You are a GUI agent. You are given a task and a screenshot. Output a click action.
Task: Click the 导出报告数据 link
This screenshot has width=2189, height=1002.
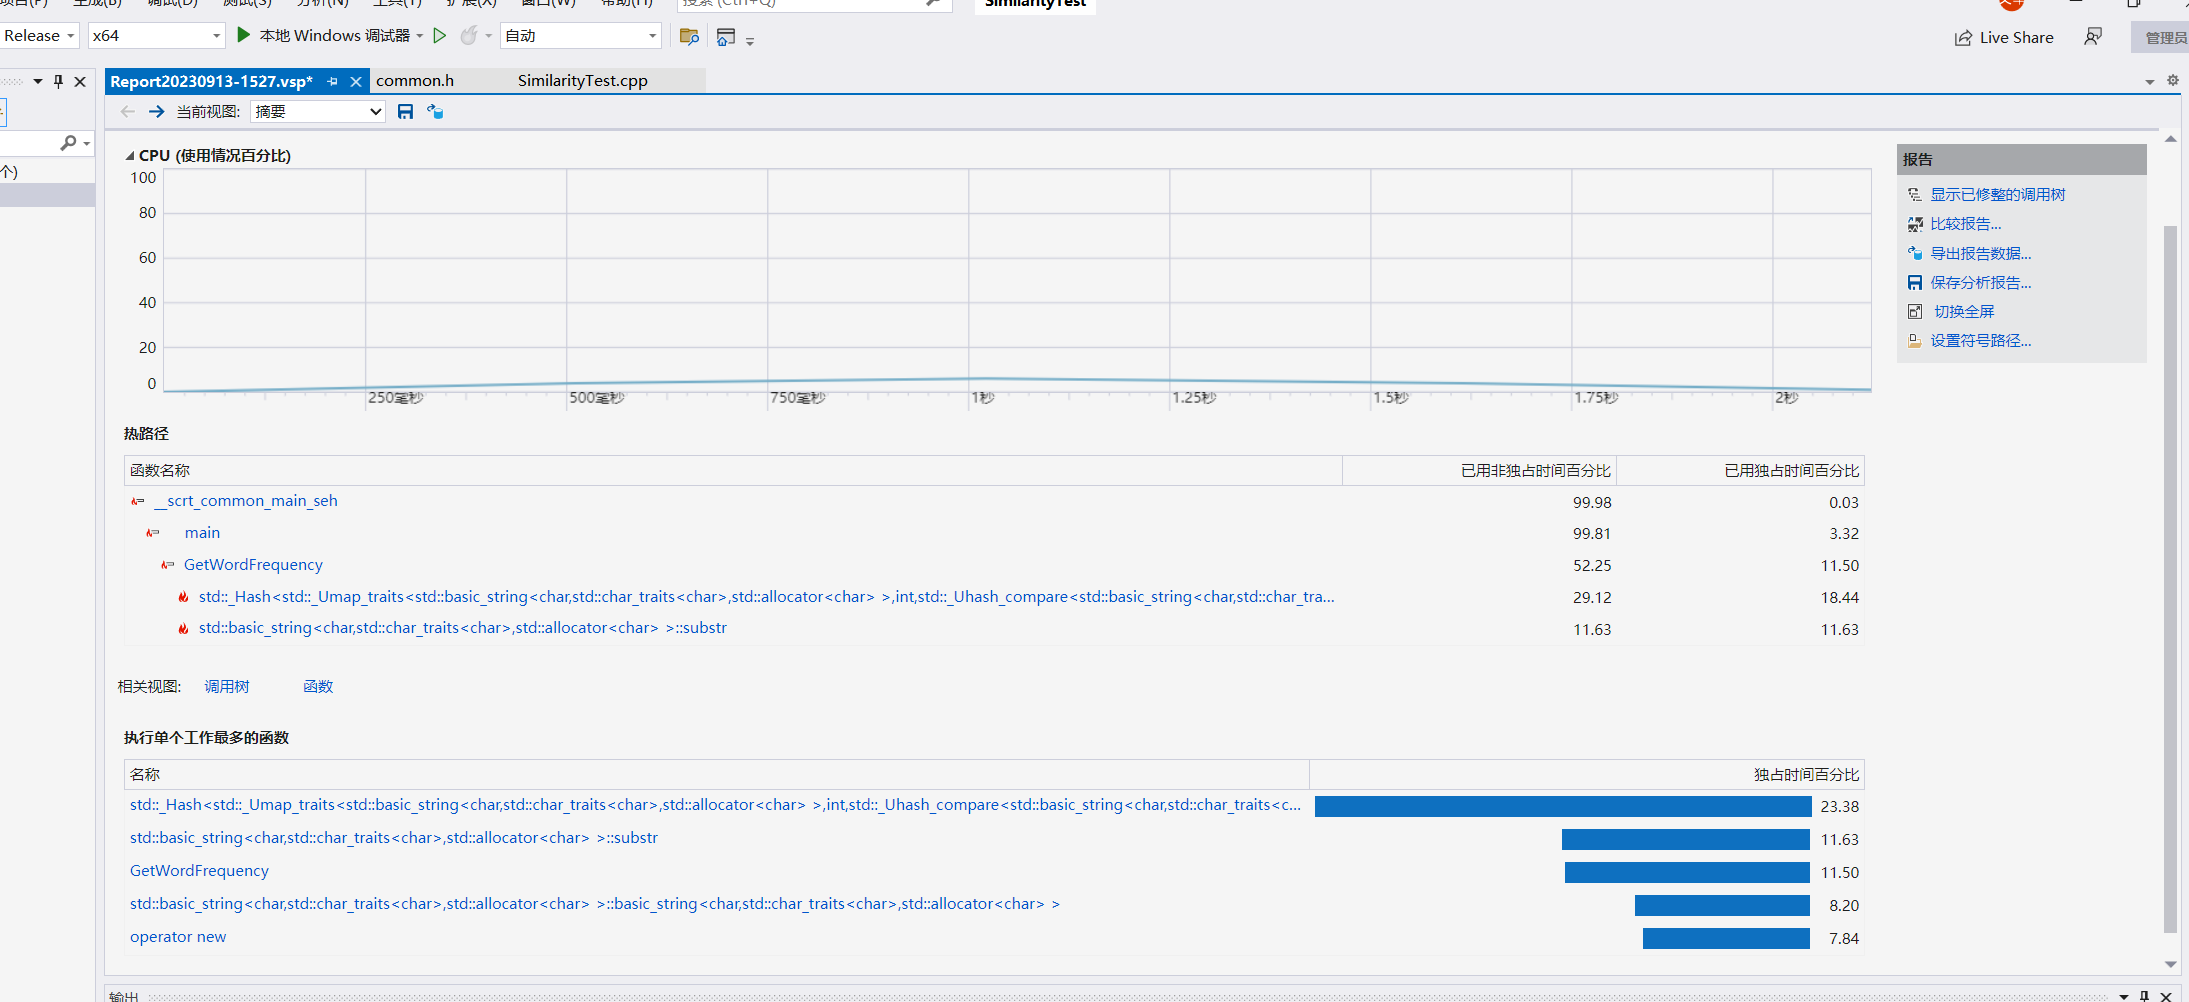point(1980,253)
